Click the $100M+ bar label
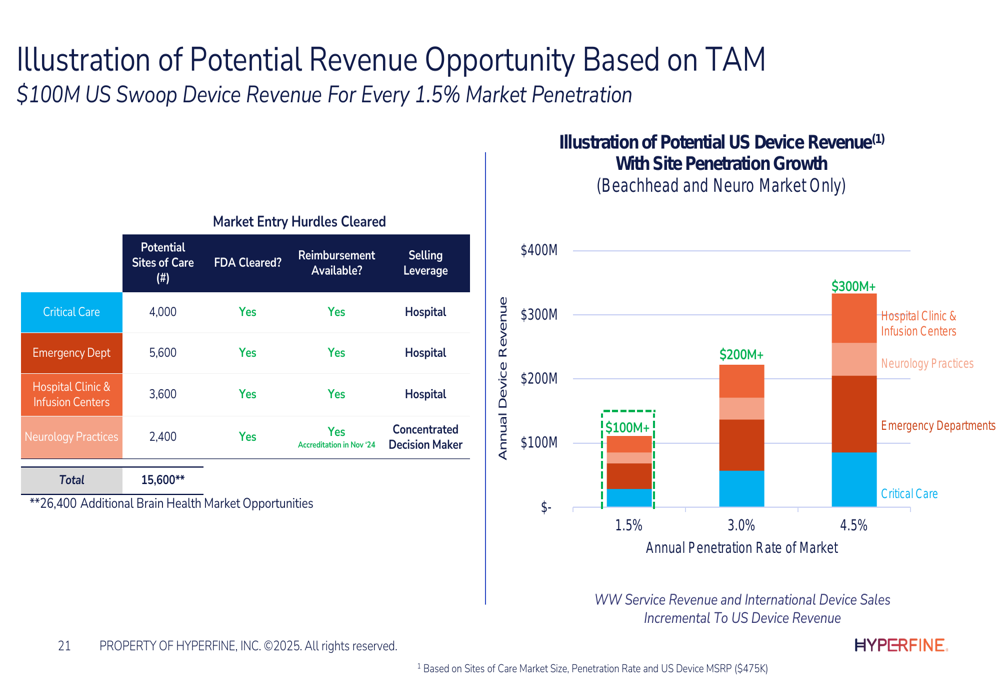 click(628, 427)
